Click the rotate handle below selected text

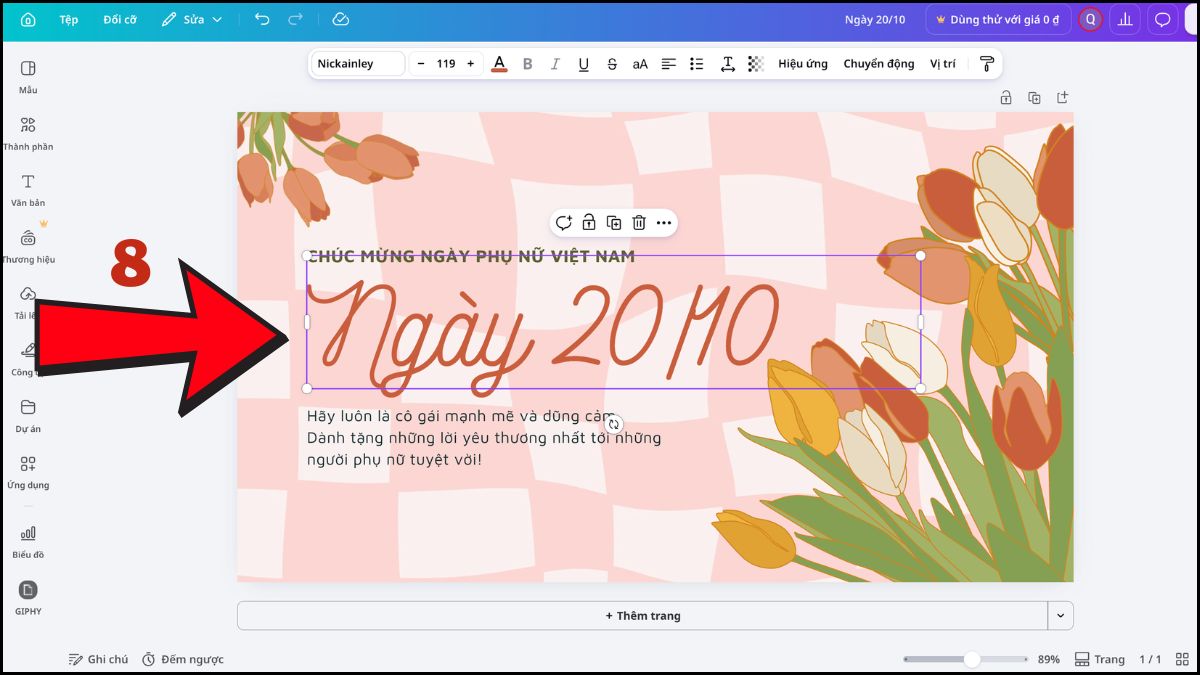(x=614, y=424)
